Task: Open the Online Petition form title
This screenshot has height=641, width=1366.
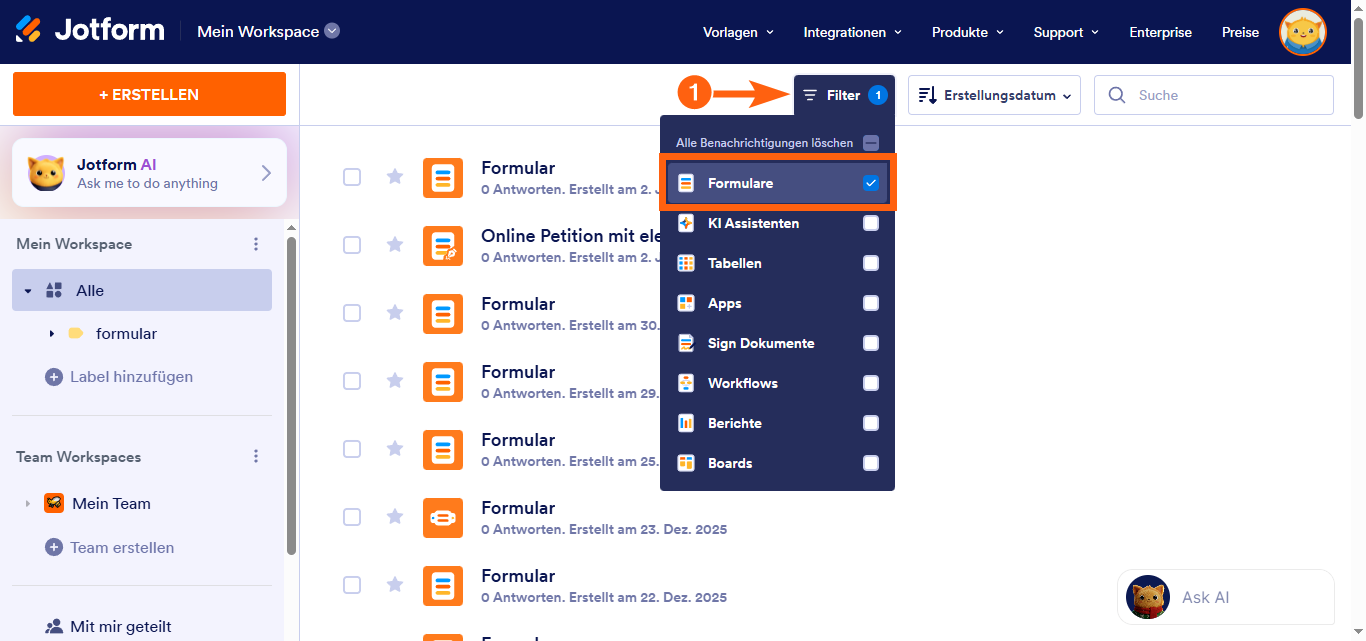Action: coord(571,236)
